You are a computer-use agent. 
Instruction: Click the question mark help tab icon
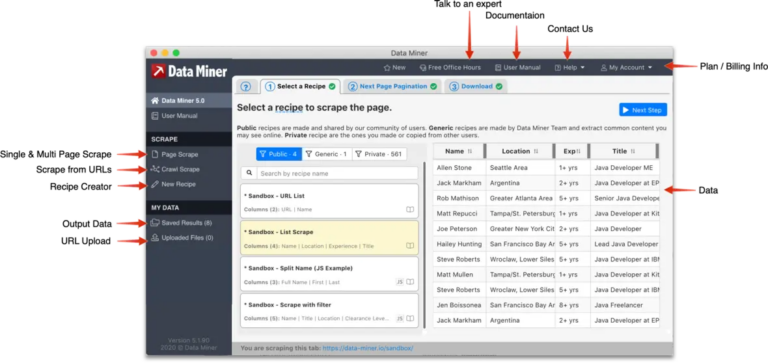click(246, 87)
